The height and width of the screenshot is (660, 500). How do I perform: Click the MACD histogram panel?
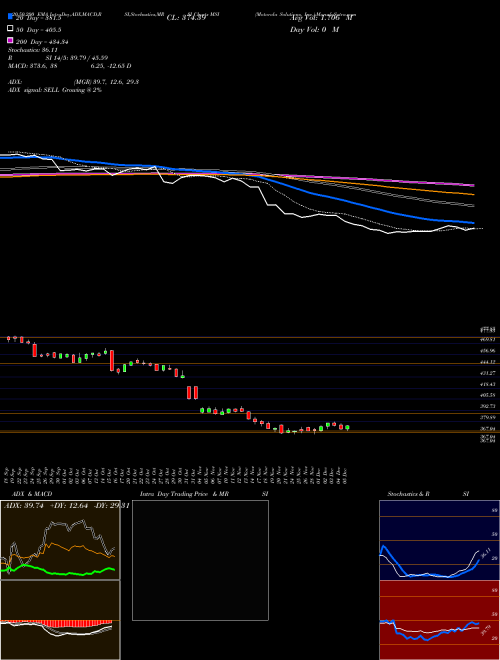click(x=60, y=620)
